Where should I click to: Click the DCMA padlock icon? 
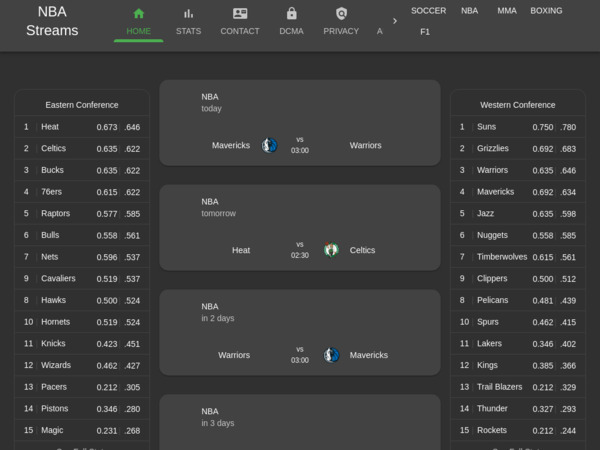tap(292, 13)
